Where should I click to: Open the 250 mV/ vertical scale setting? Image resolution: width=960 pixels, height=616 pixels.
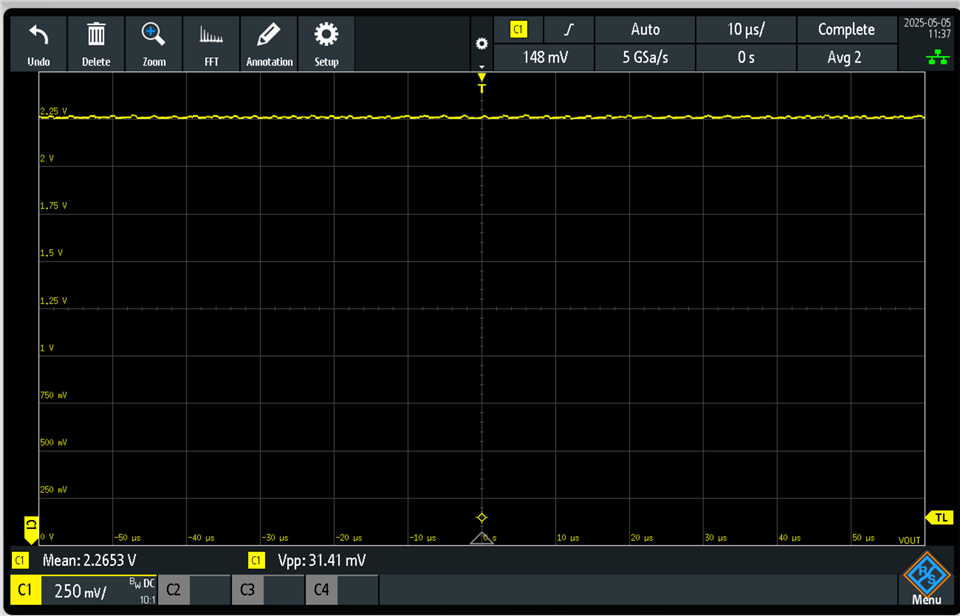tap(80, 592)
